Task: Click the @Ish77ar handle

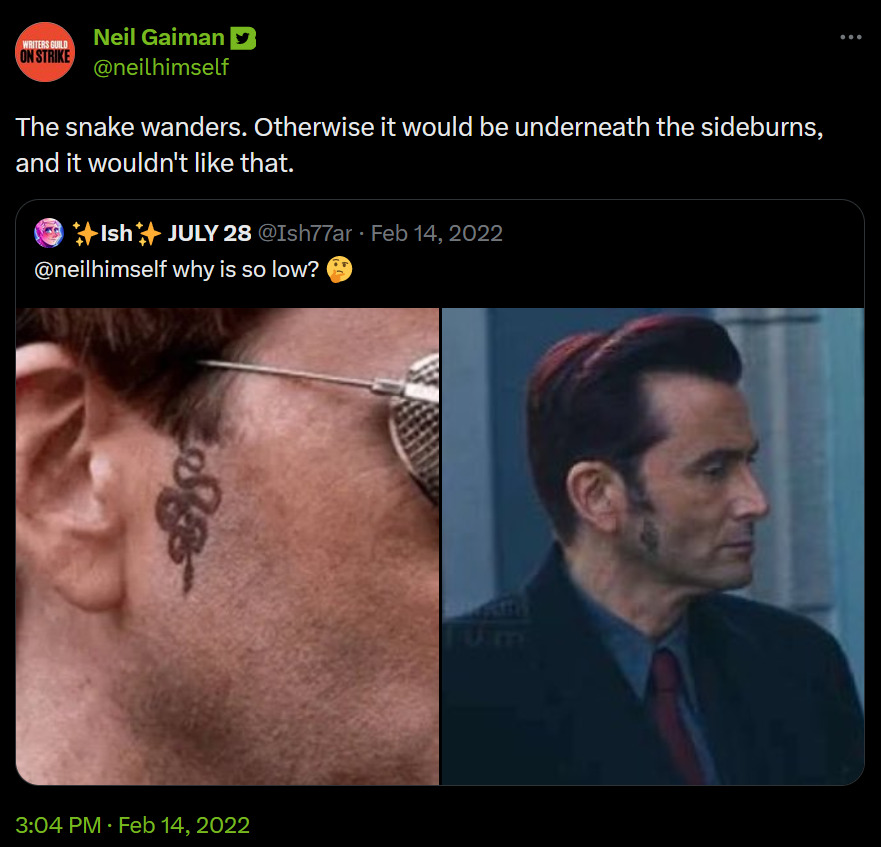Action: tap(305, 233)
